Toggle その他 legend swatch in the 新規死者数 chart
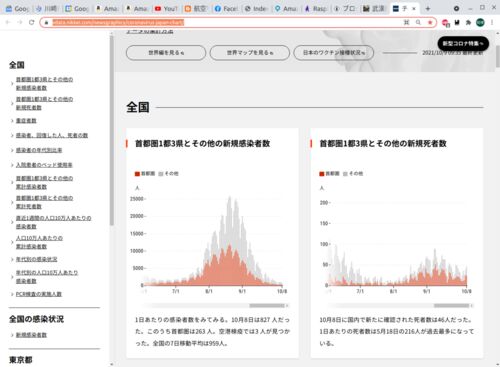Image resolution: width=500 pixels, height=367 pixels. (345, 174)
